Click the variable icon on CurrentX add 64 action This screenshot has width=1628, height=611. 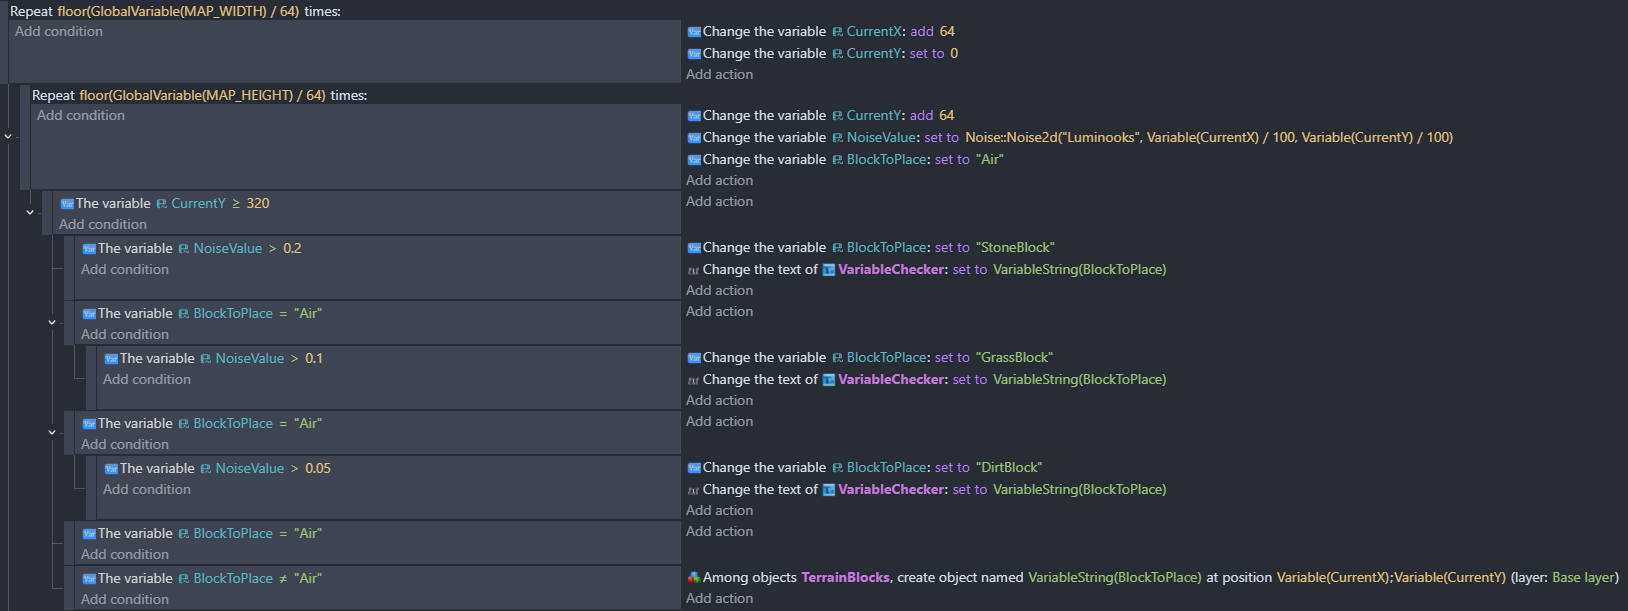click(694, 32)
